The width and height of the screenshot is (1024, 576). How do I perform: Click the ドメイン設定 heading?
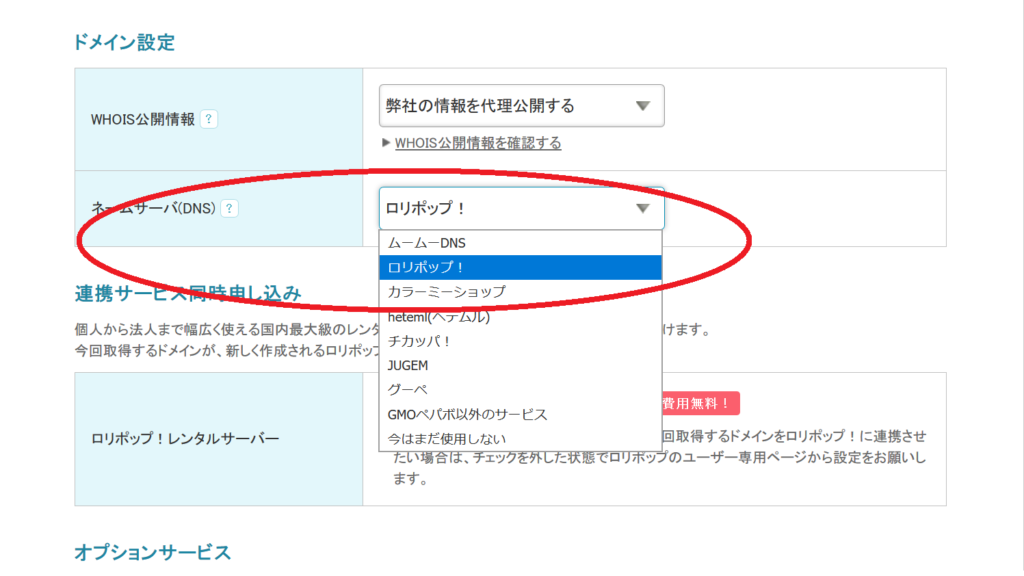click(x=124, y=42)
